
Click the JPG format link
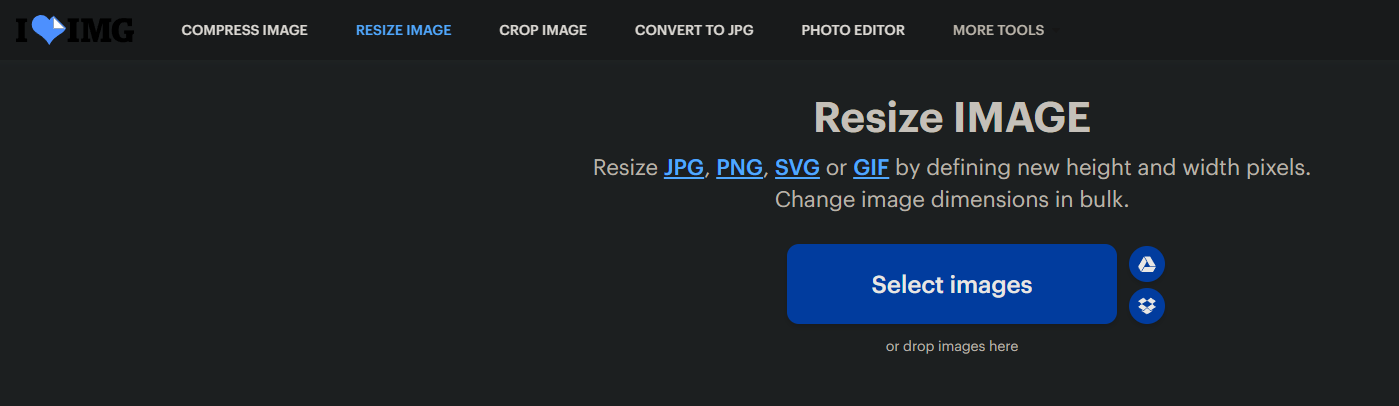click(683, 167)
